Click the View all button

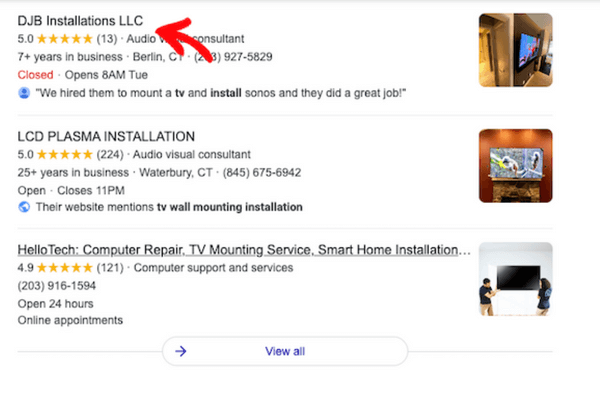coord(285,351)
